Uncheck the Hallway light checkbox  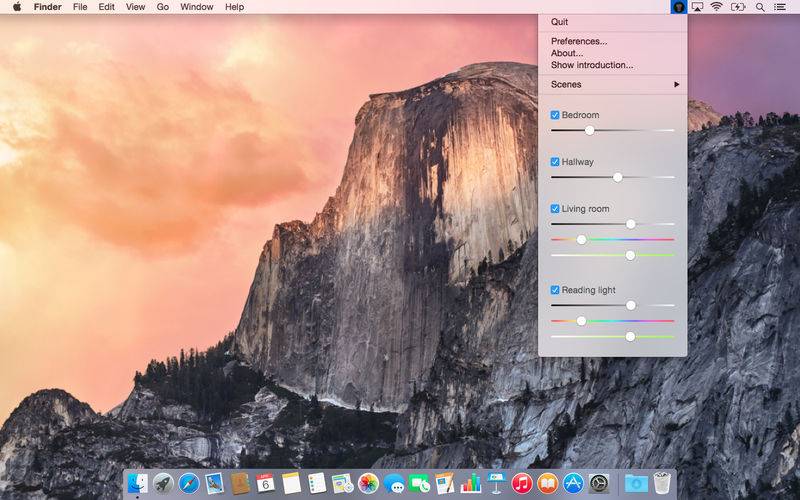point(555,162)
